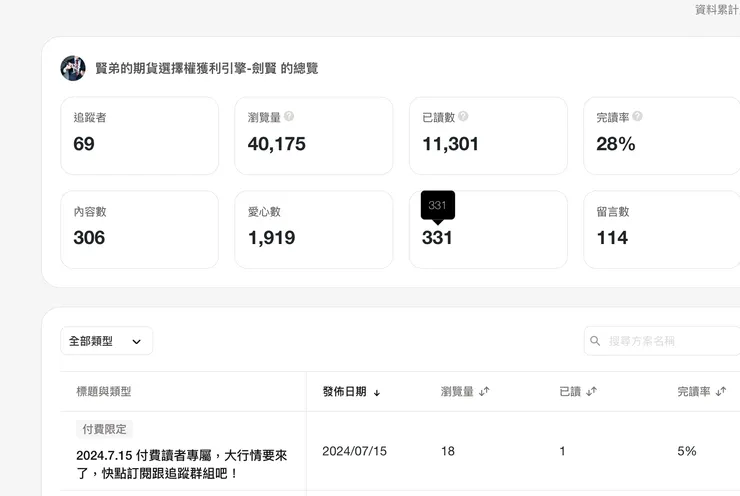Image resolution: width=740 pixels, height=496 pixels.
Task: Click the sort arrows beside 已讀 header
Action: pos(592,391)
